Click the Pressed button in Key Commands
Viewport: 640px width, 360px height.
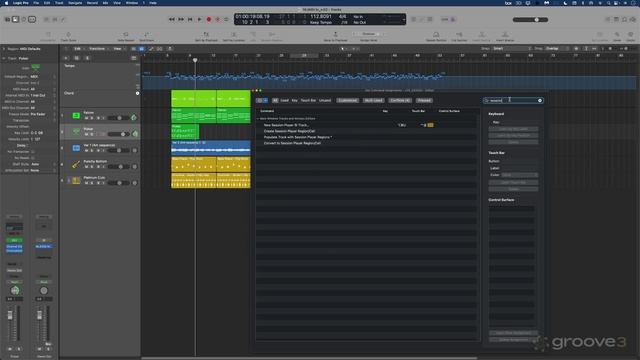(x=424, y=100)
